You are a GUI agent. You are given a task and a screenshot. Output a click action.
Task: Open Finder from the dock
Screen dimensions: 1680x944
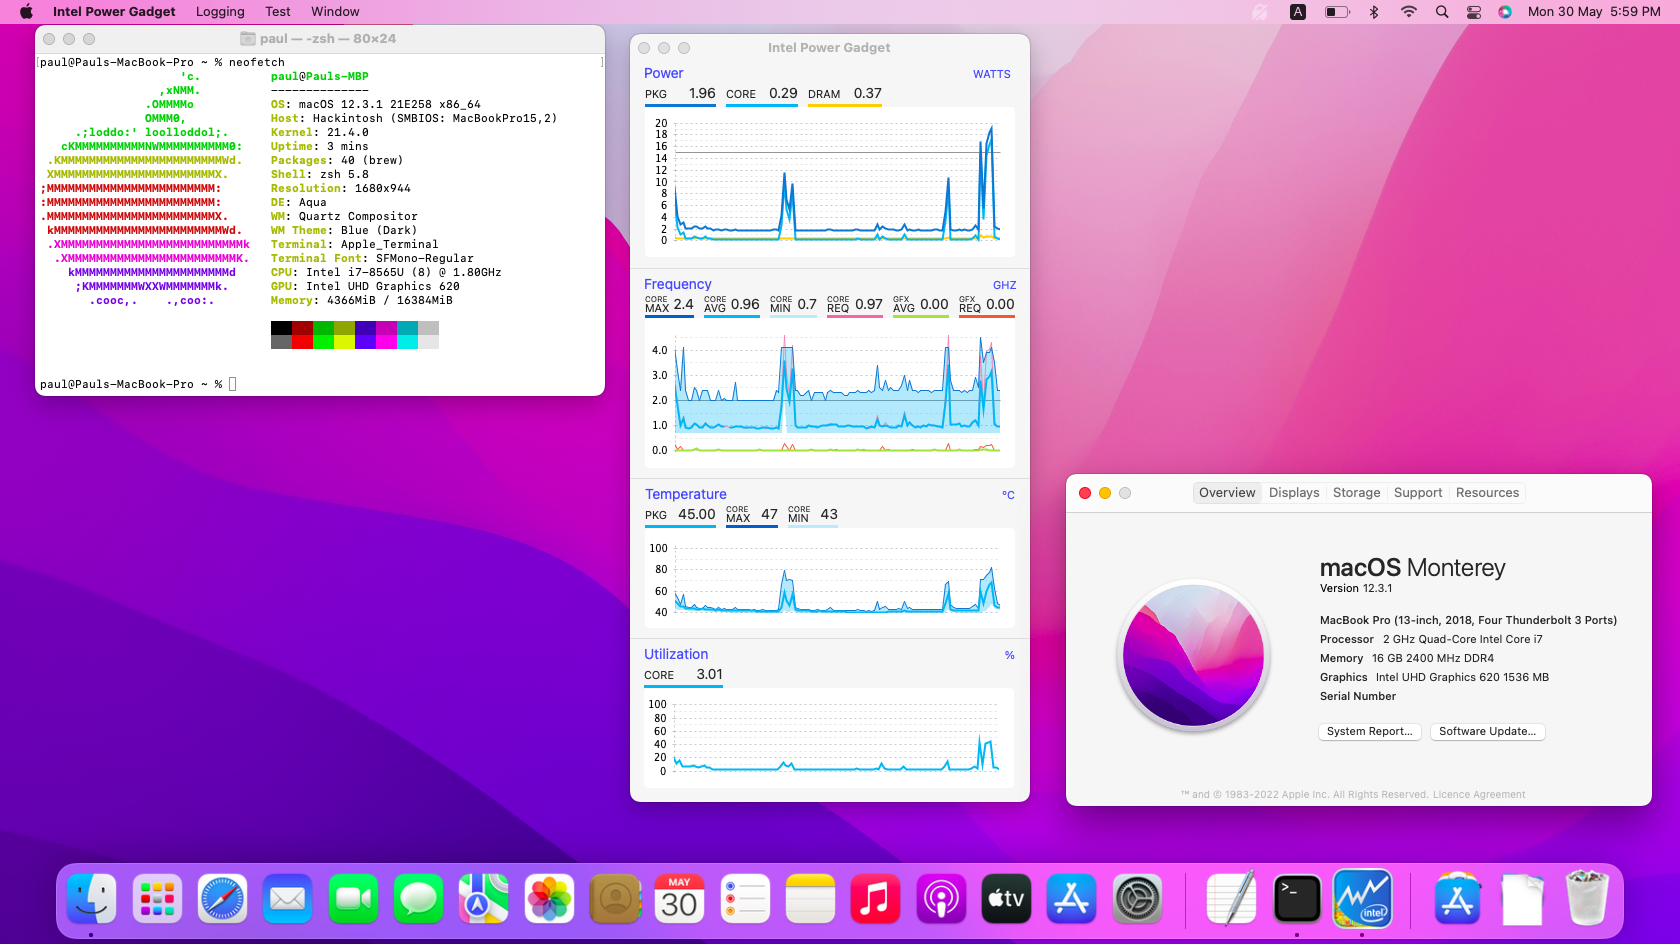[92, 898]
